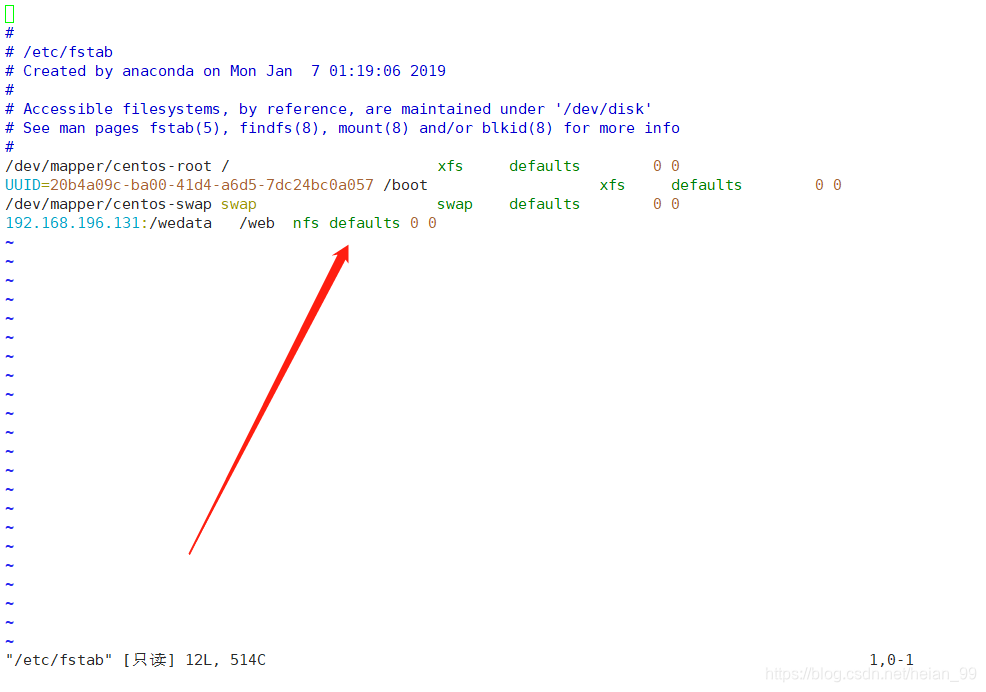
Task: Click the /web mount point
Action: pos(257,223)
